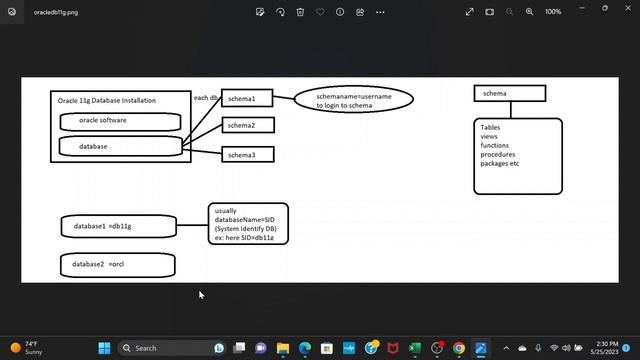640x360 pixels.
Task: Open Wi-Fi network settings in tray
Action: (x=554, y=348)
